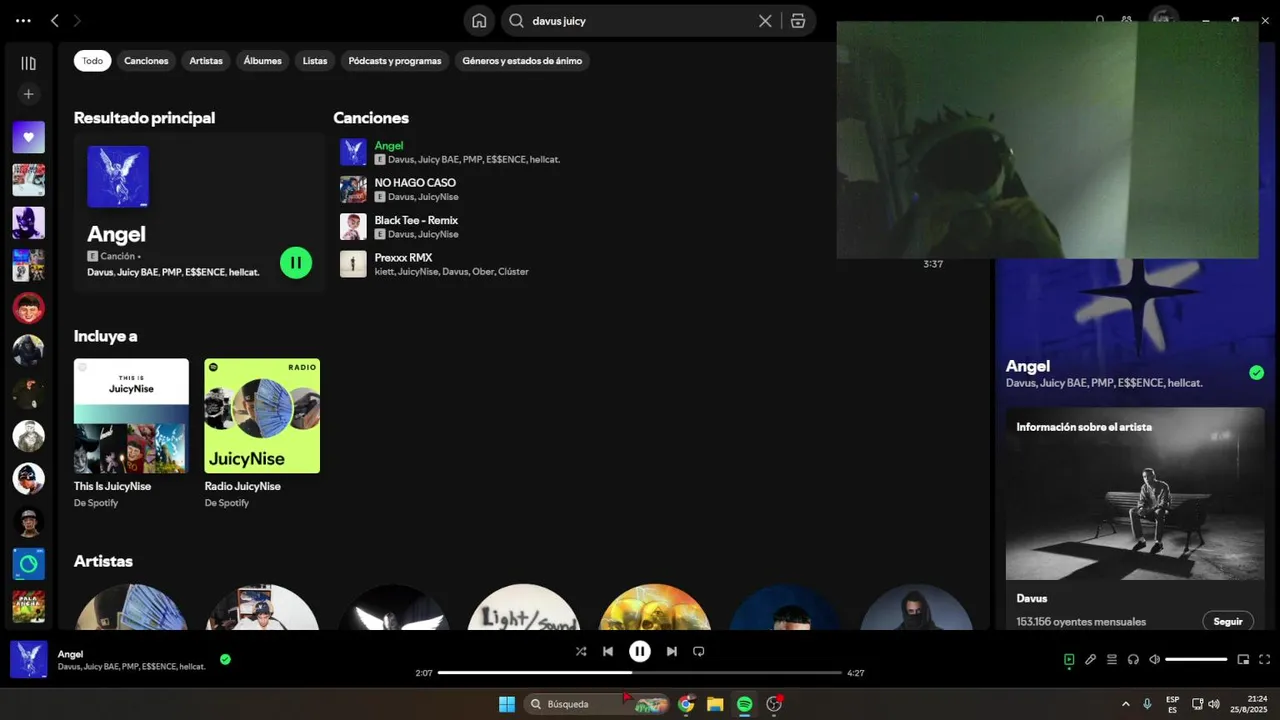Select the Canciones filter chip
This screenshot has width=1280, height=720.
[x=146, y=61]
